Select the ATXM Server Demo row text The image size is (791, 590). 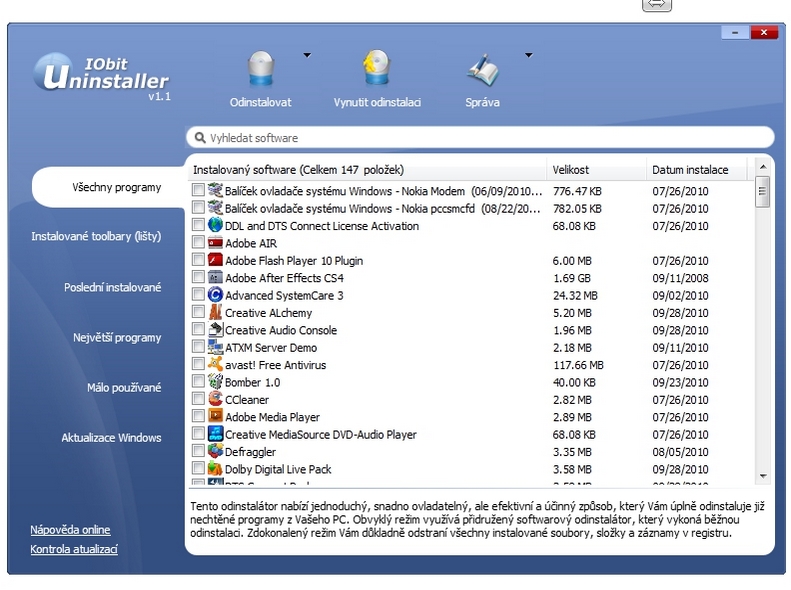(x=271, y=347)
